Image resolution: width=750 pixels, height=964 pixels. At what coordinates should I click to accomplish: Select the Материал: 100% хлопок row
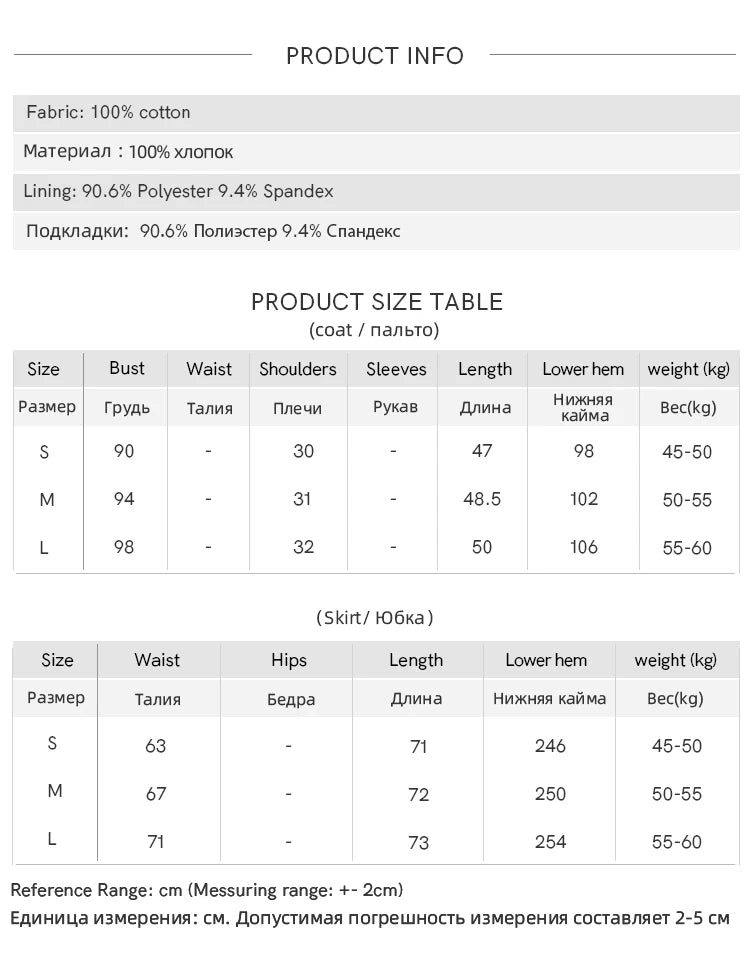click(376, 152)
